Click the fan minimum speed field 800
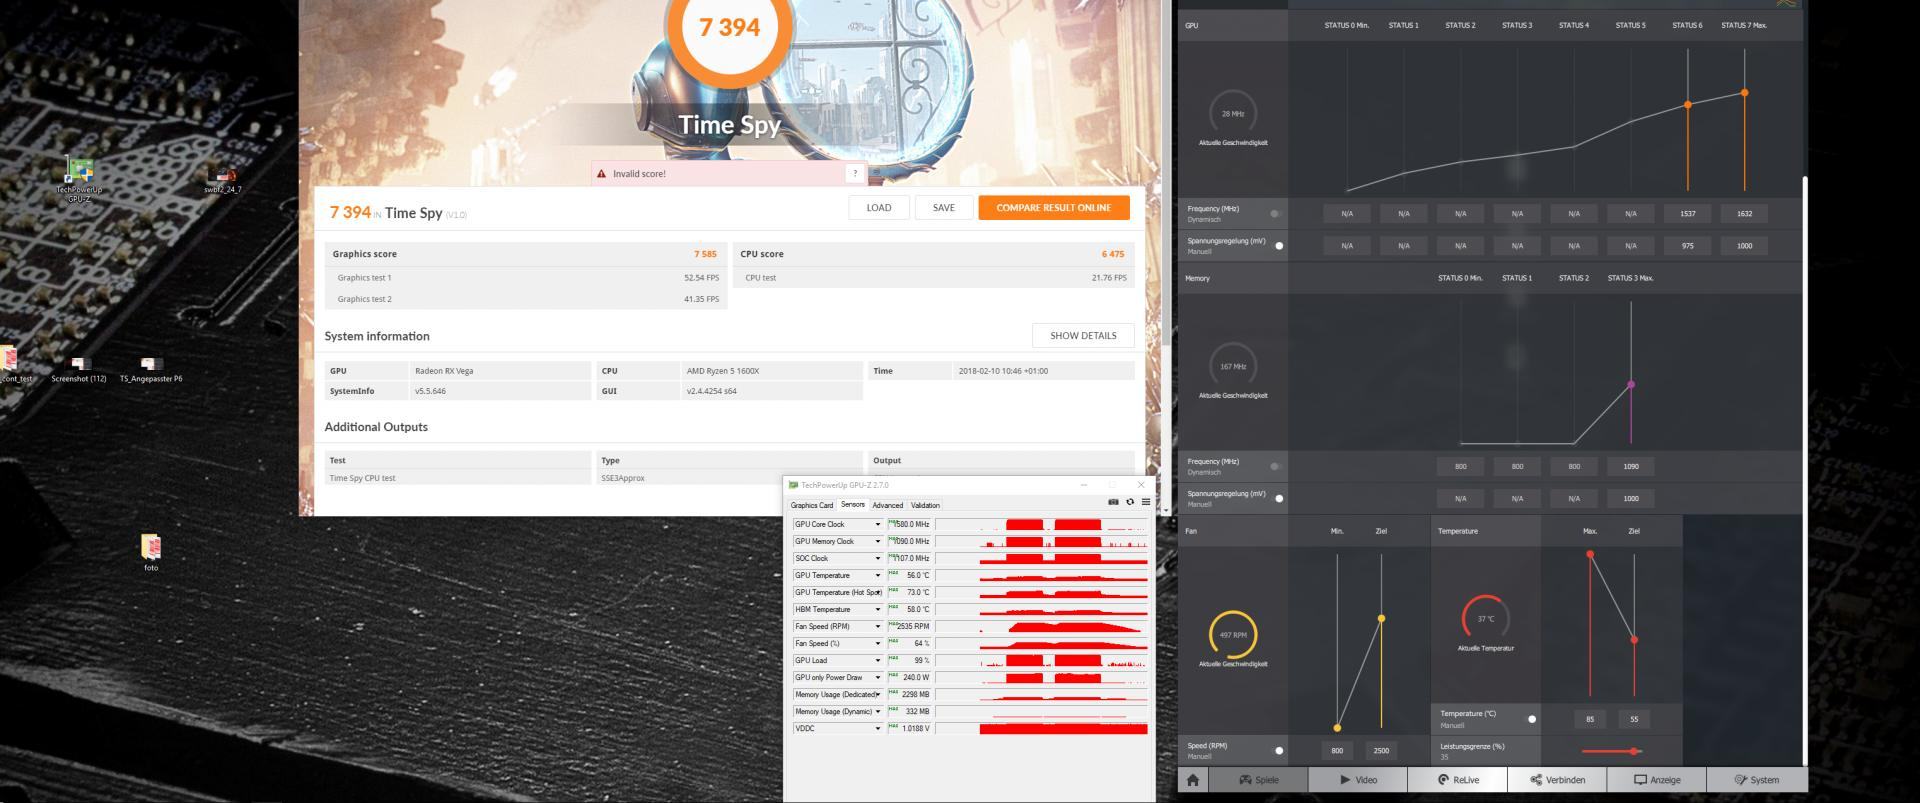This screenshot has width=1920, height=803. (x=1337, y=751)
